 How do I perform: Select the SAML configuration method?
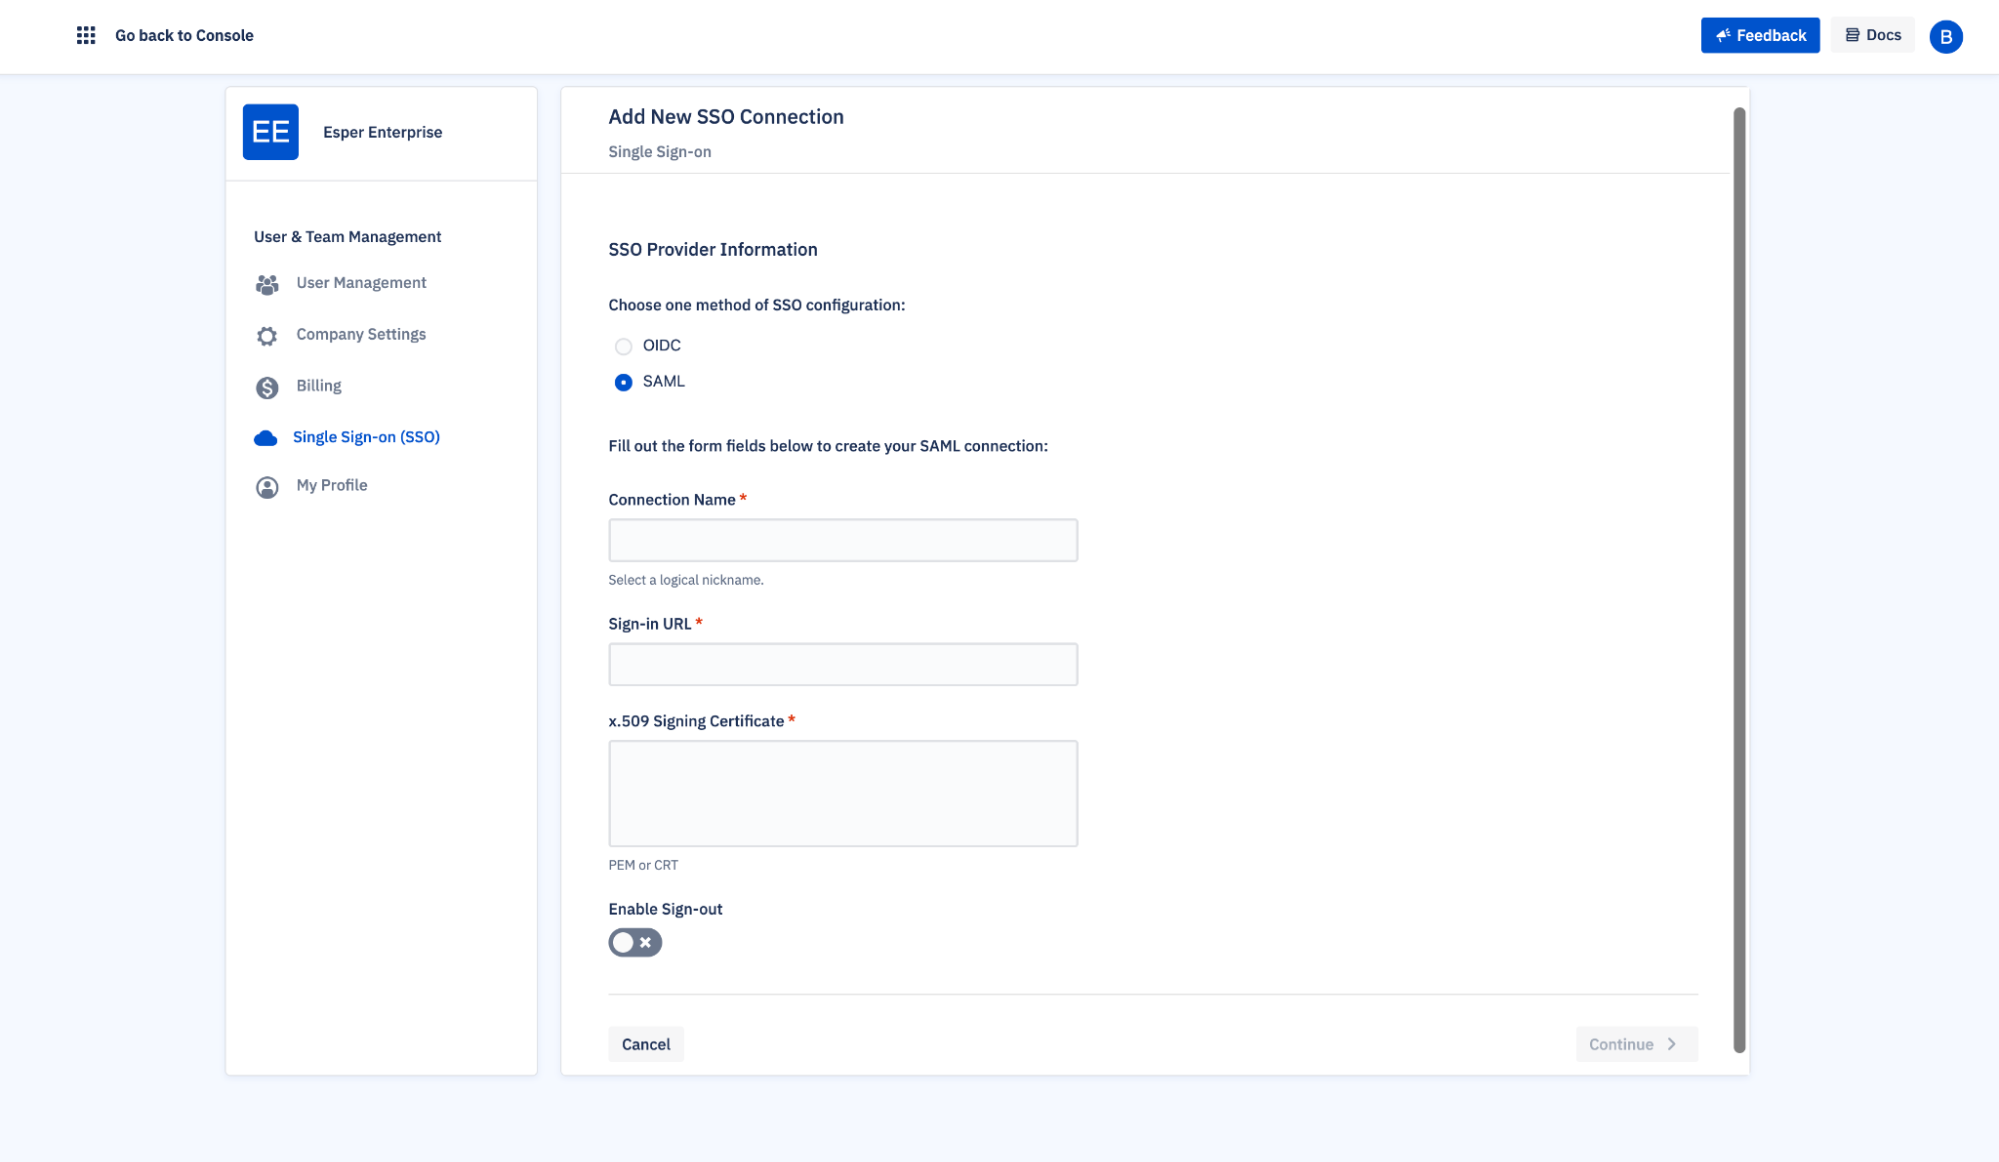623,382
